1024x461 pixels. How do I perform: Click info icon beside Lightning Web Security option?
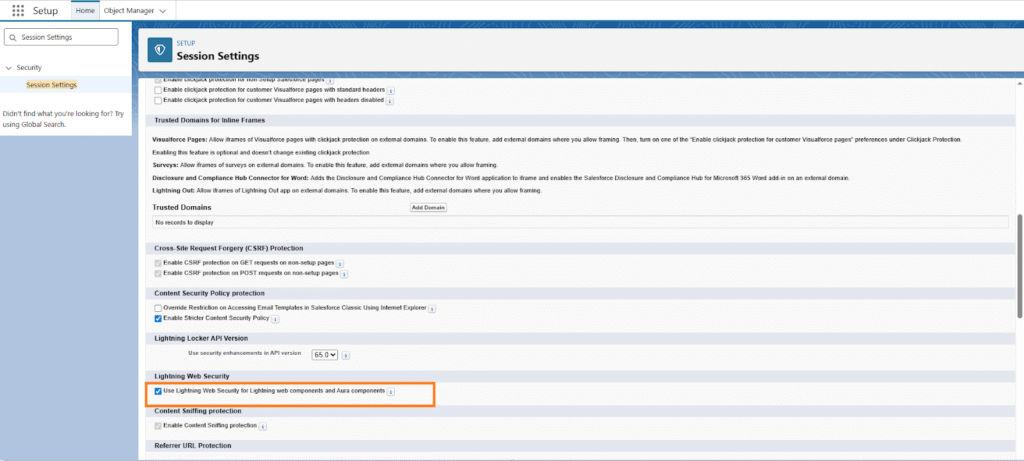tap(391, 391)
